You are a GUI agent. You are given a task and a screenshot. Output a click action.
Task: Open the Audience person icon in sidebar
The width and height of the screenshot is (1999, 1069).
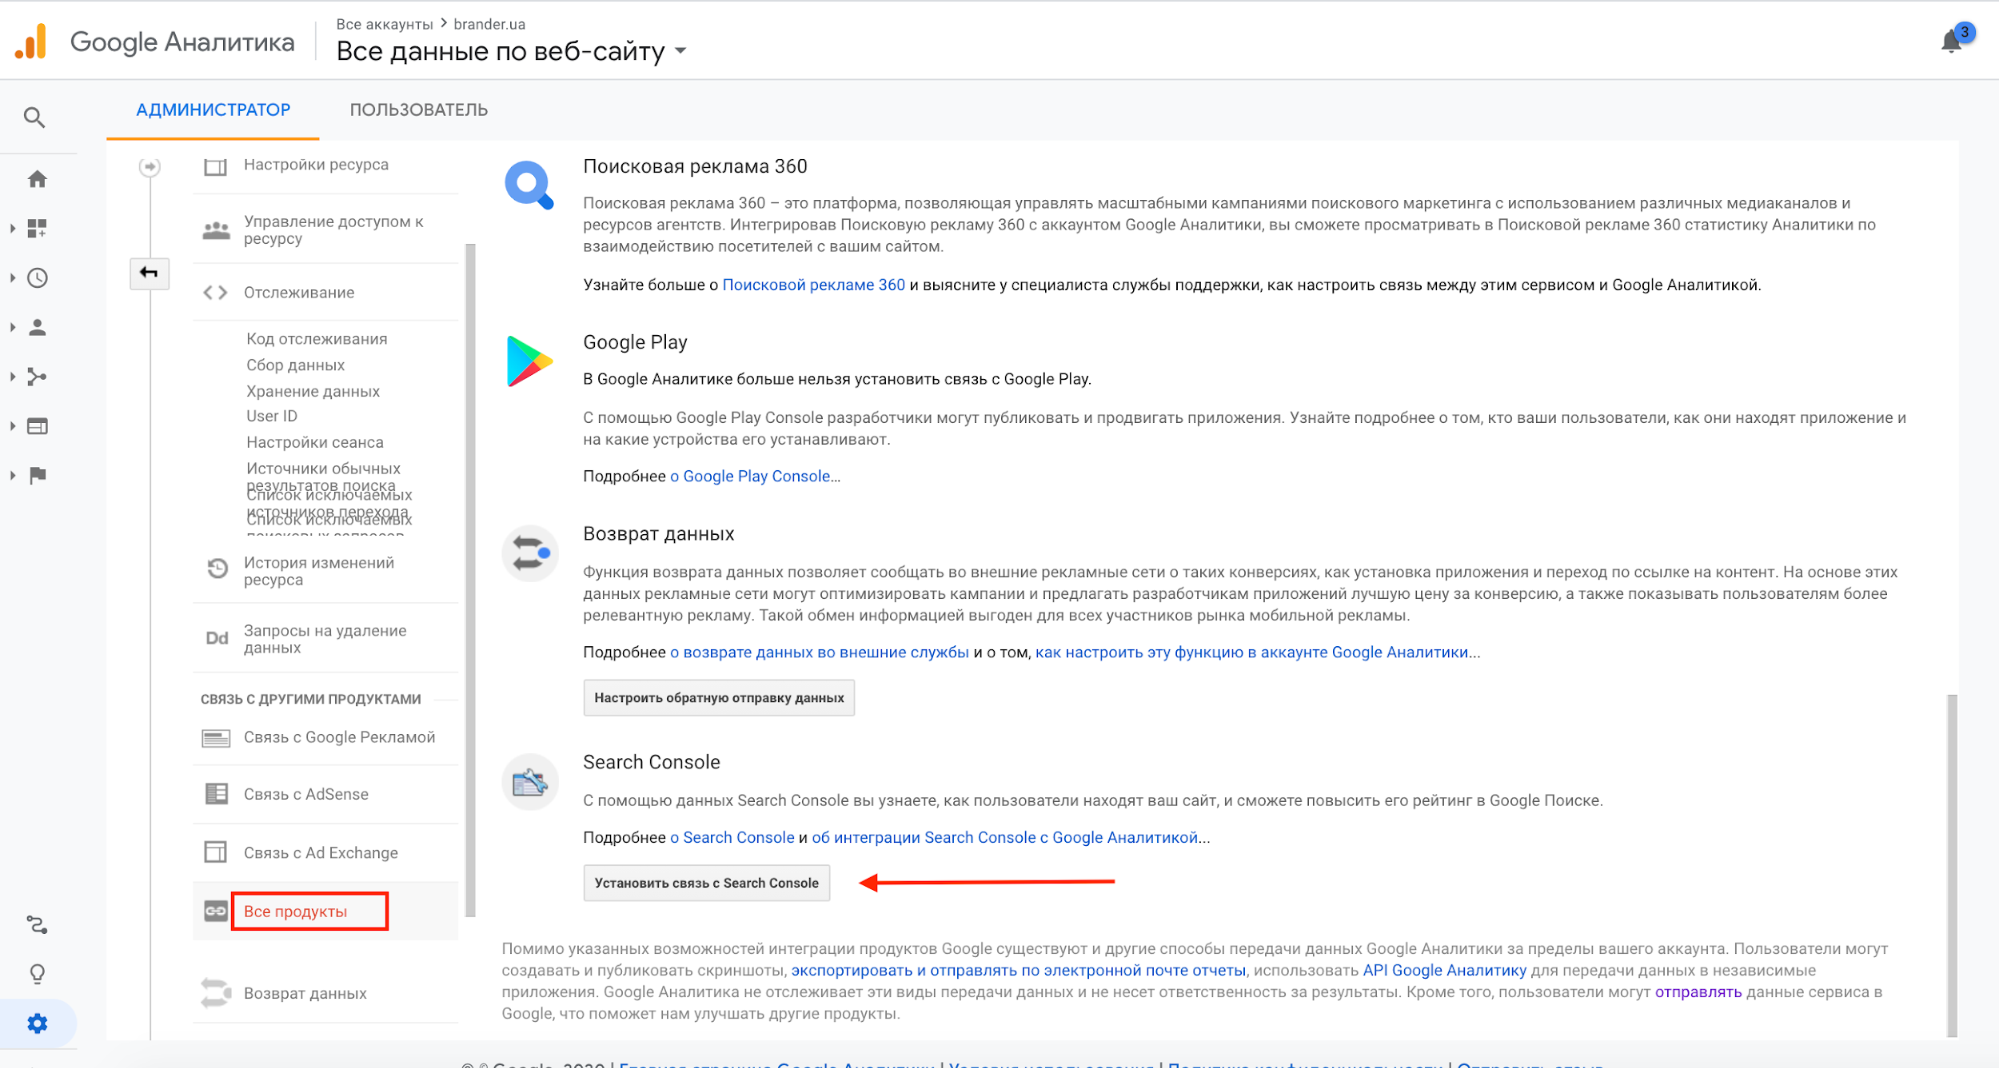(x=37, y=327)
